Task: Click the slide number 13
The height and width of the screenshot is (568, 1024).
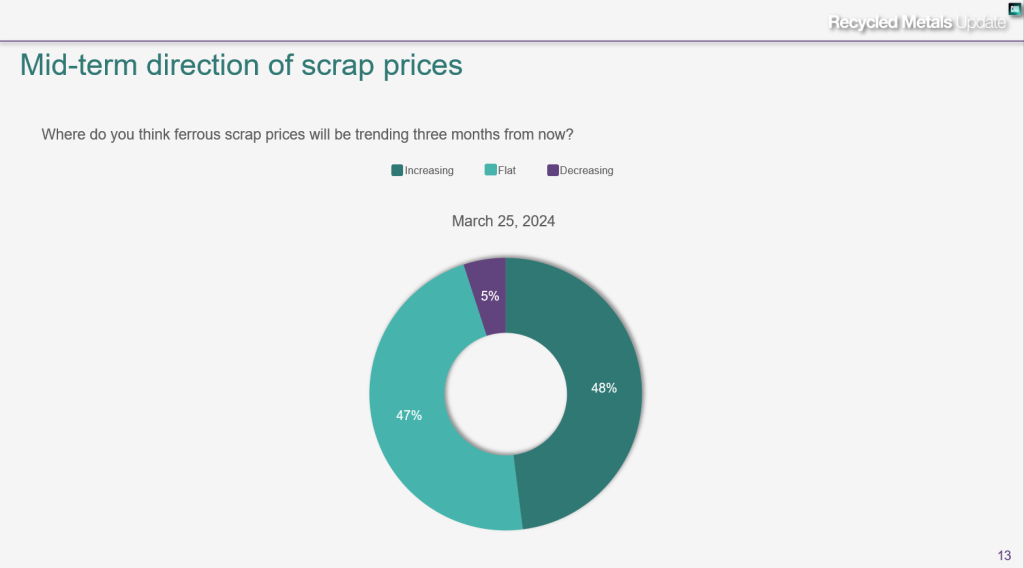Action: coord(1004,555)
